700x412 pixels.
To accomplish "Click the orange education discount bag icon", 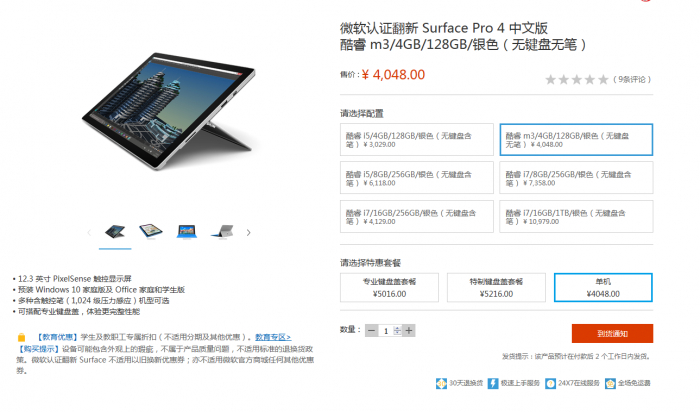I will (21, 337).
